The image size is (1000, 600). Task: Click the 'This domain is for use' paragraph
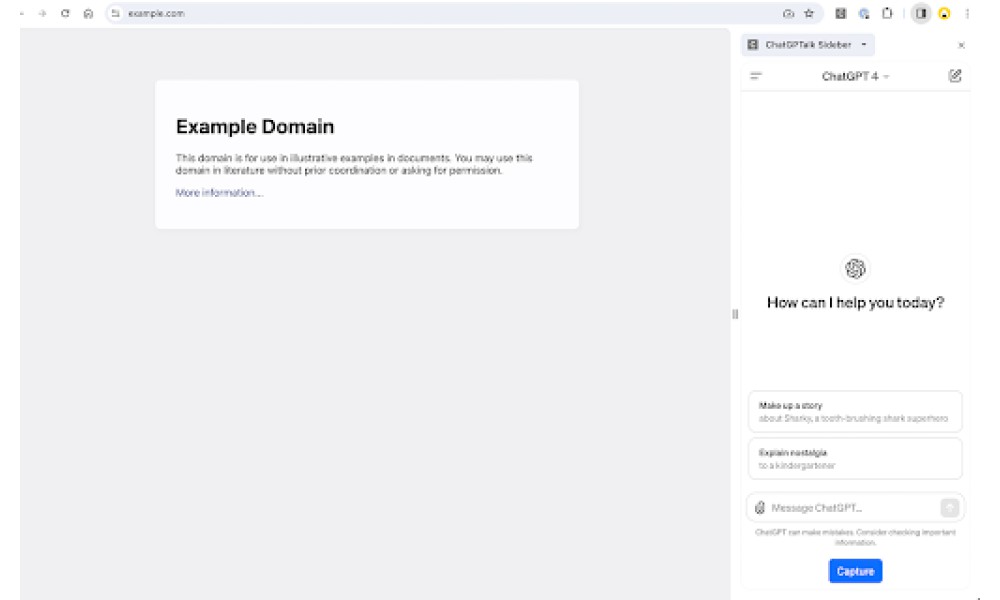(354, 164)
